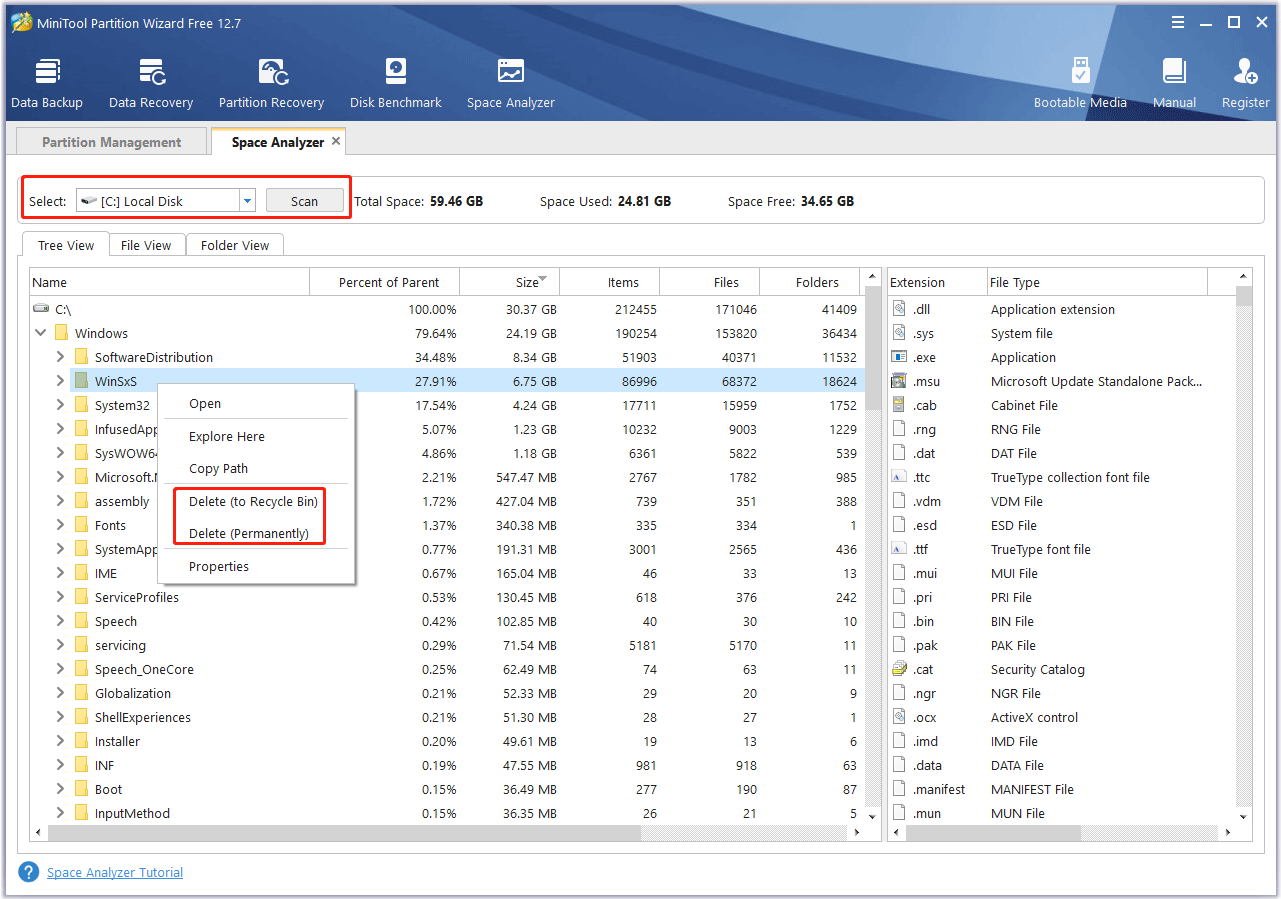1281x899 pixels.
Task: Open the Partition Recovery tool
Action: [272, 83]
